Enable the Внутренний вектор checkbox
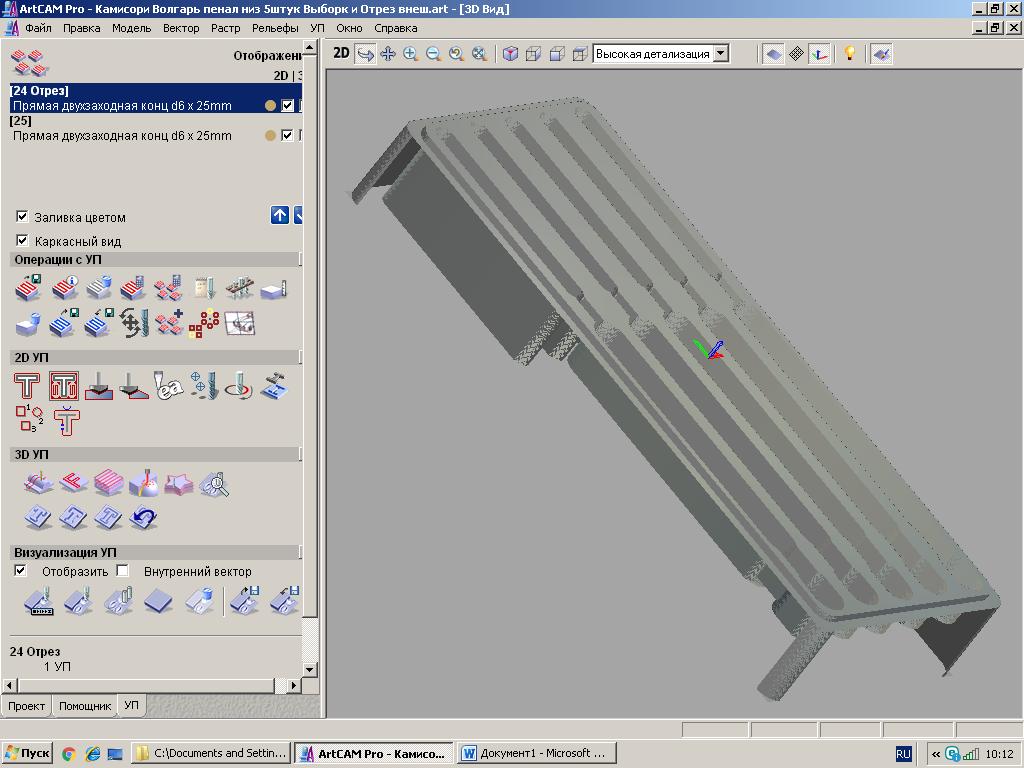This screenshot has width=1024, height=768. point(122,571)
